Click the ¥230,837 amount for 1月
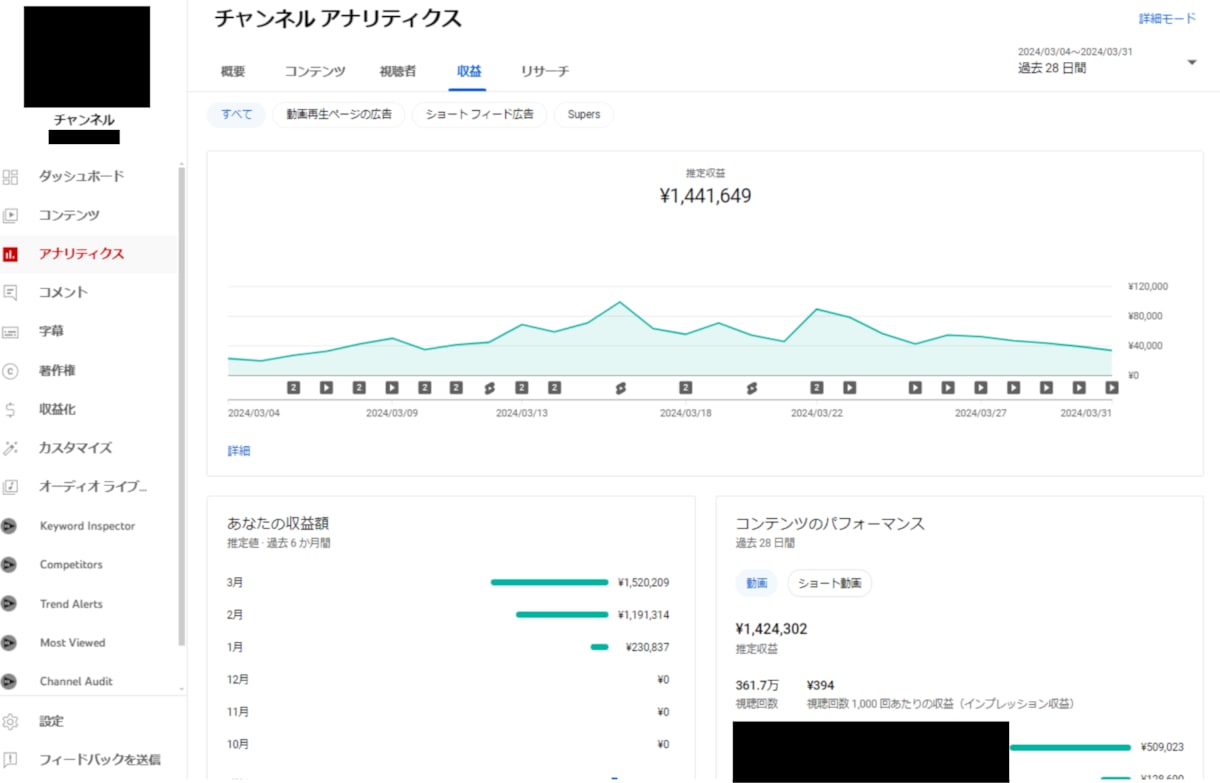Image resolution: width=1220 pixels, height=783 pixels. 647,647
